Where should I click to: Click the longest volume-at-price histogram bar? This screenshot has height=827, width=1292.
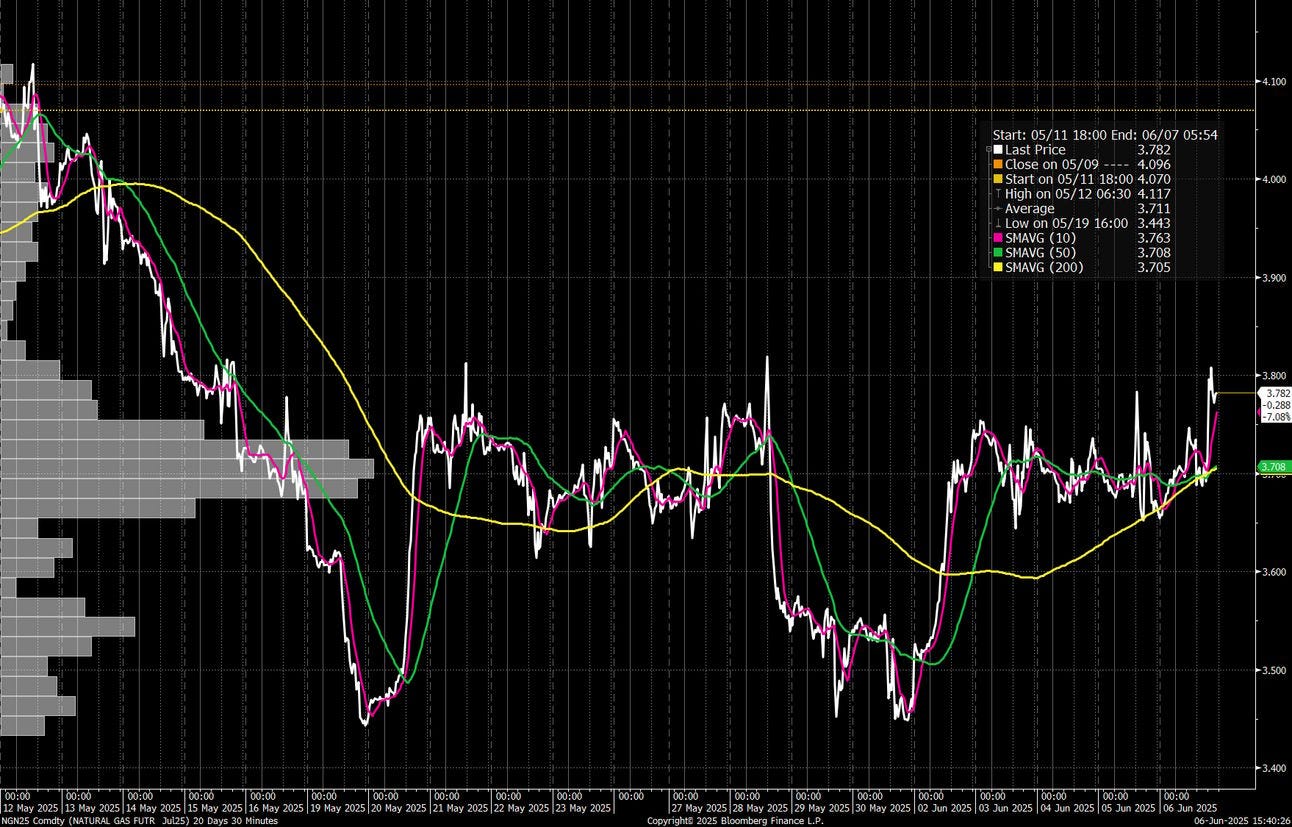187,469
